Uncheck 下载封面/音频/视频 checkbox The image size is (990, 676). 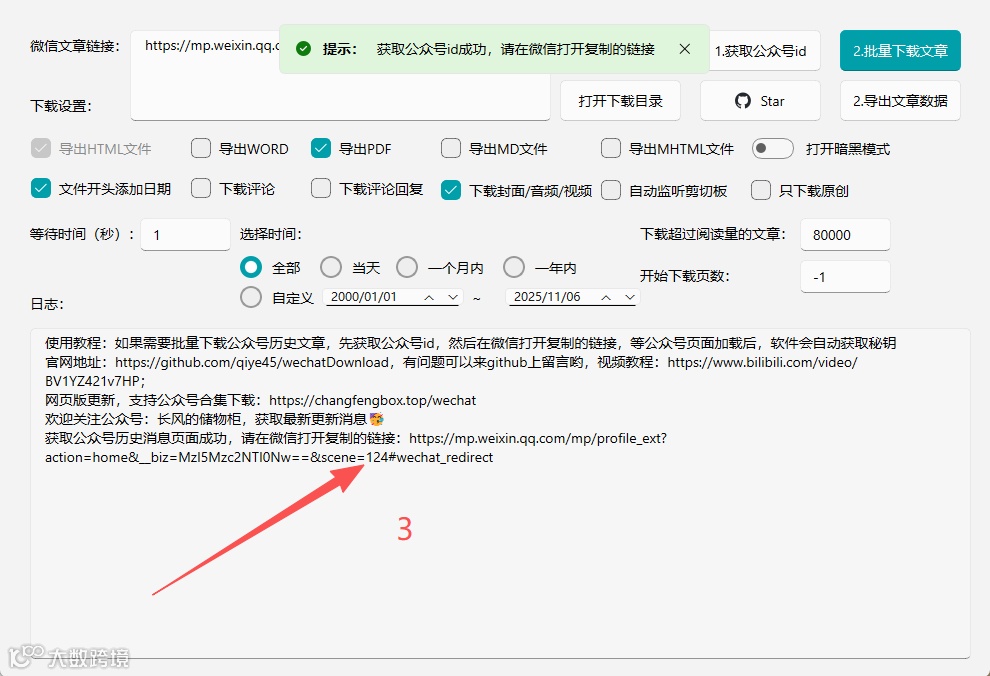point(451,190)
